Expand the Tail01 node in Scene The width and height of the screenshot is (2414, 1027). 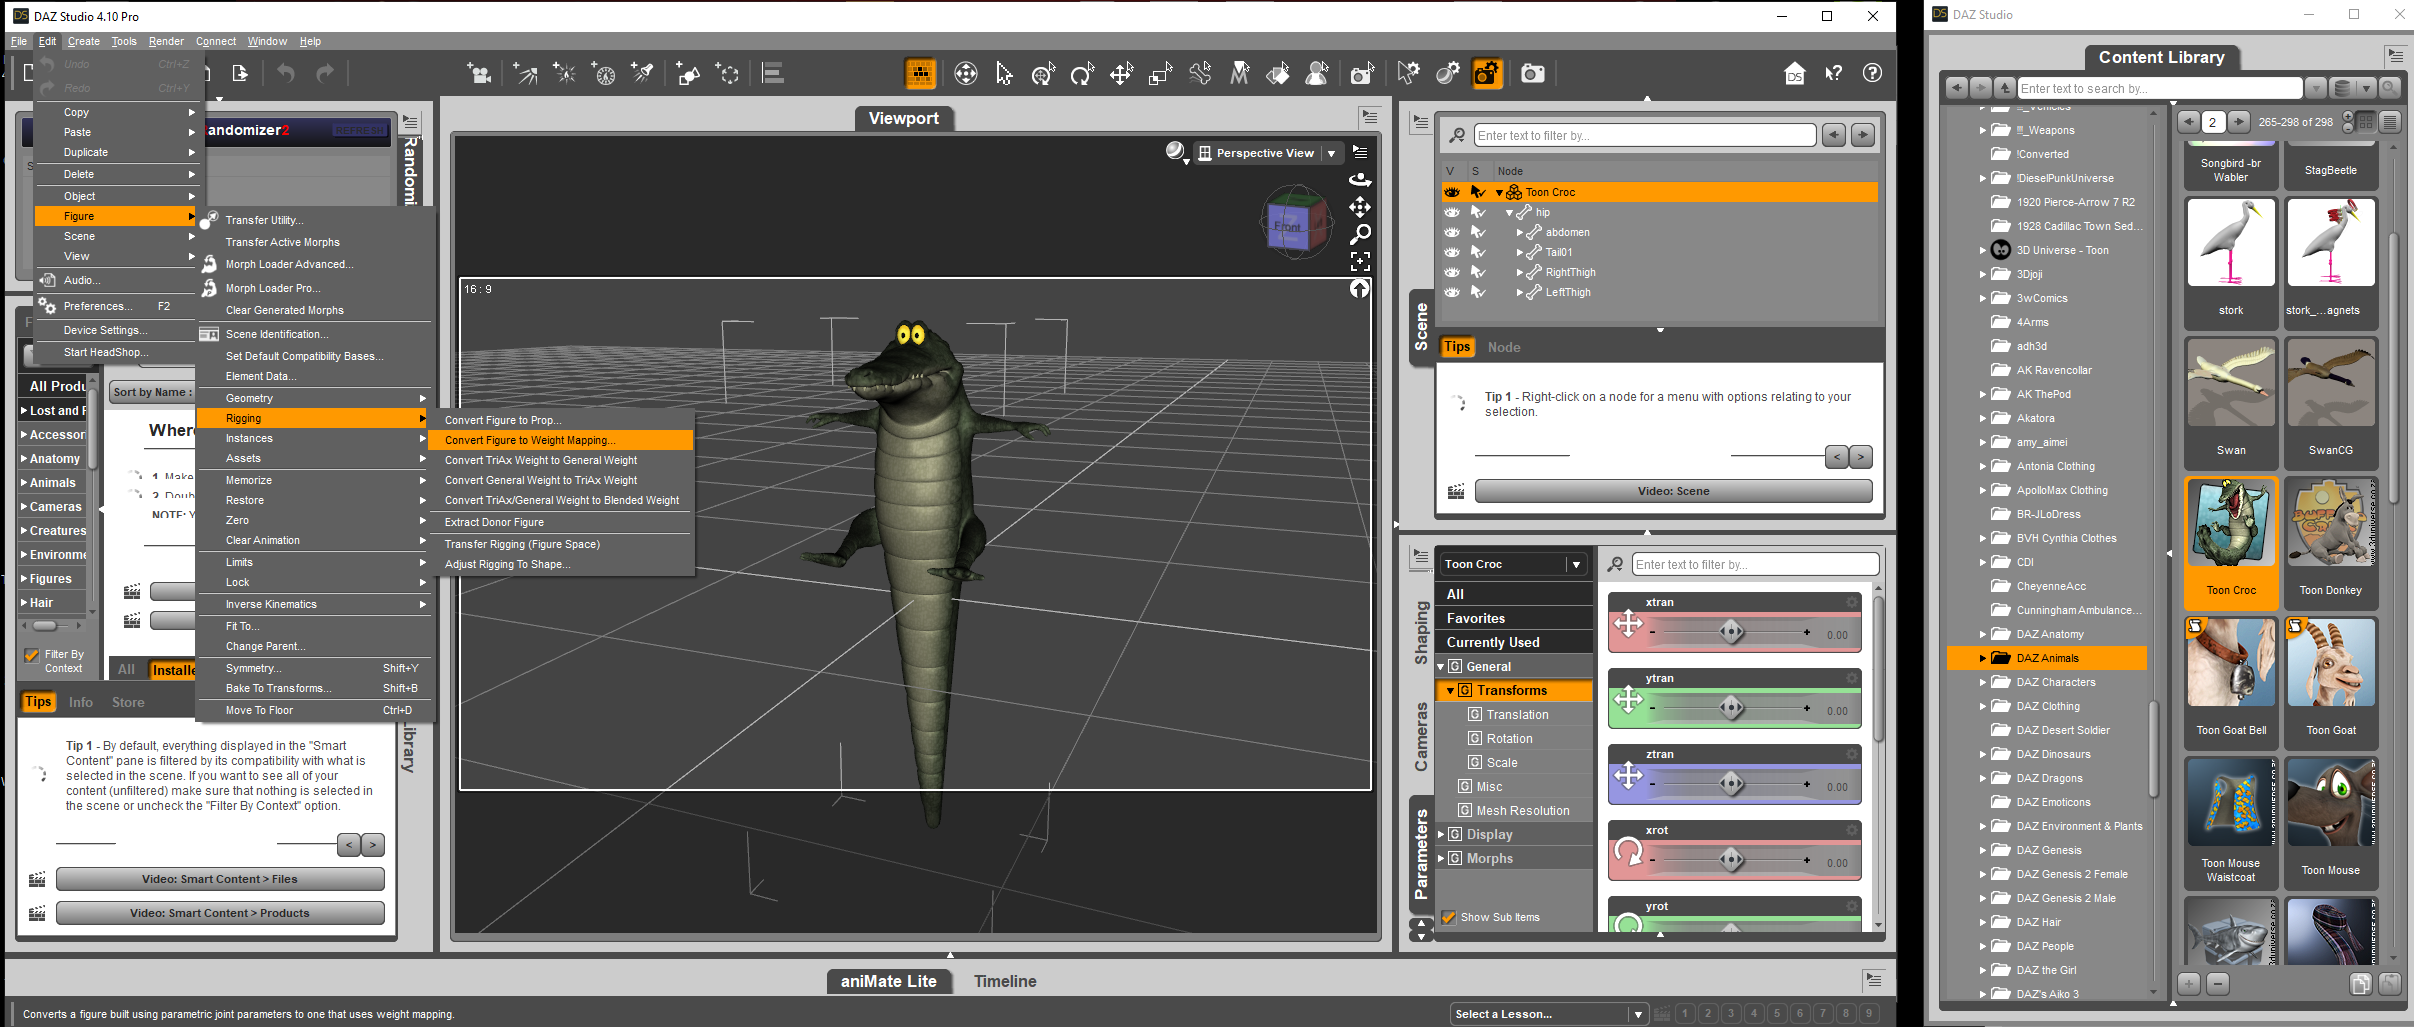(1519, 252)
